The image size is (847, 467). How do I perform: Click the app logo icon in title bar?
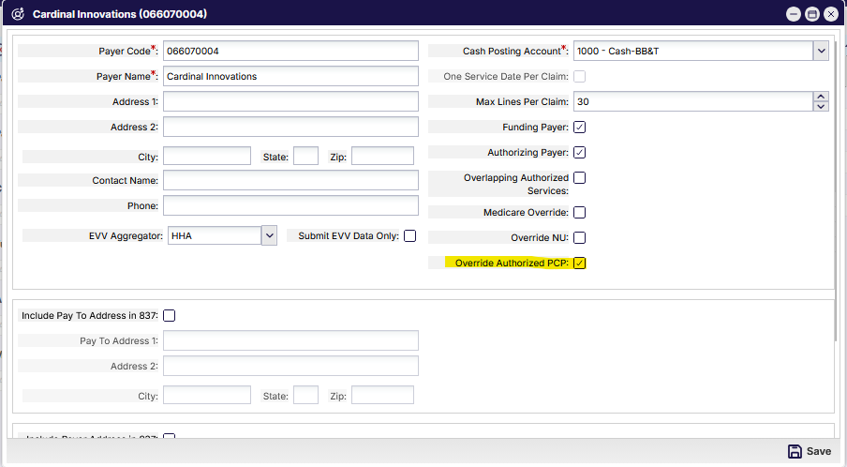18,14
